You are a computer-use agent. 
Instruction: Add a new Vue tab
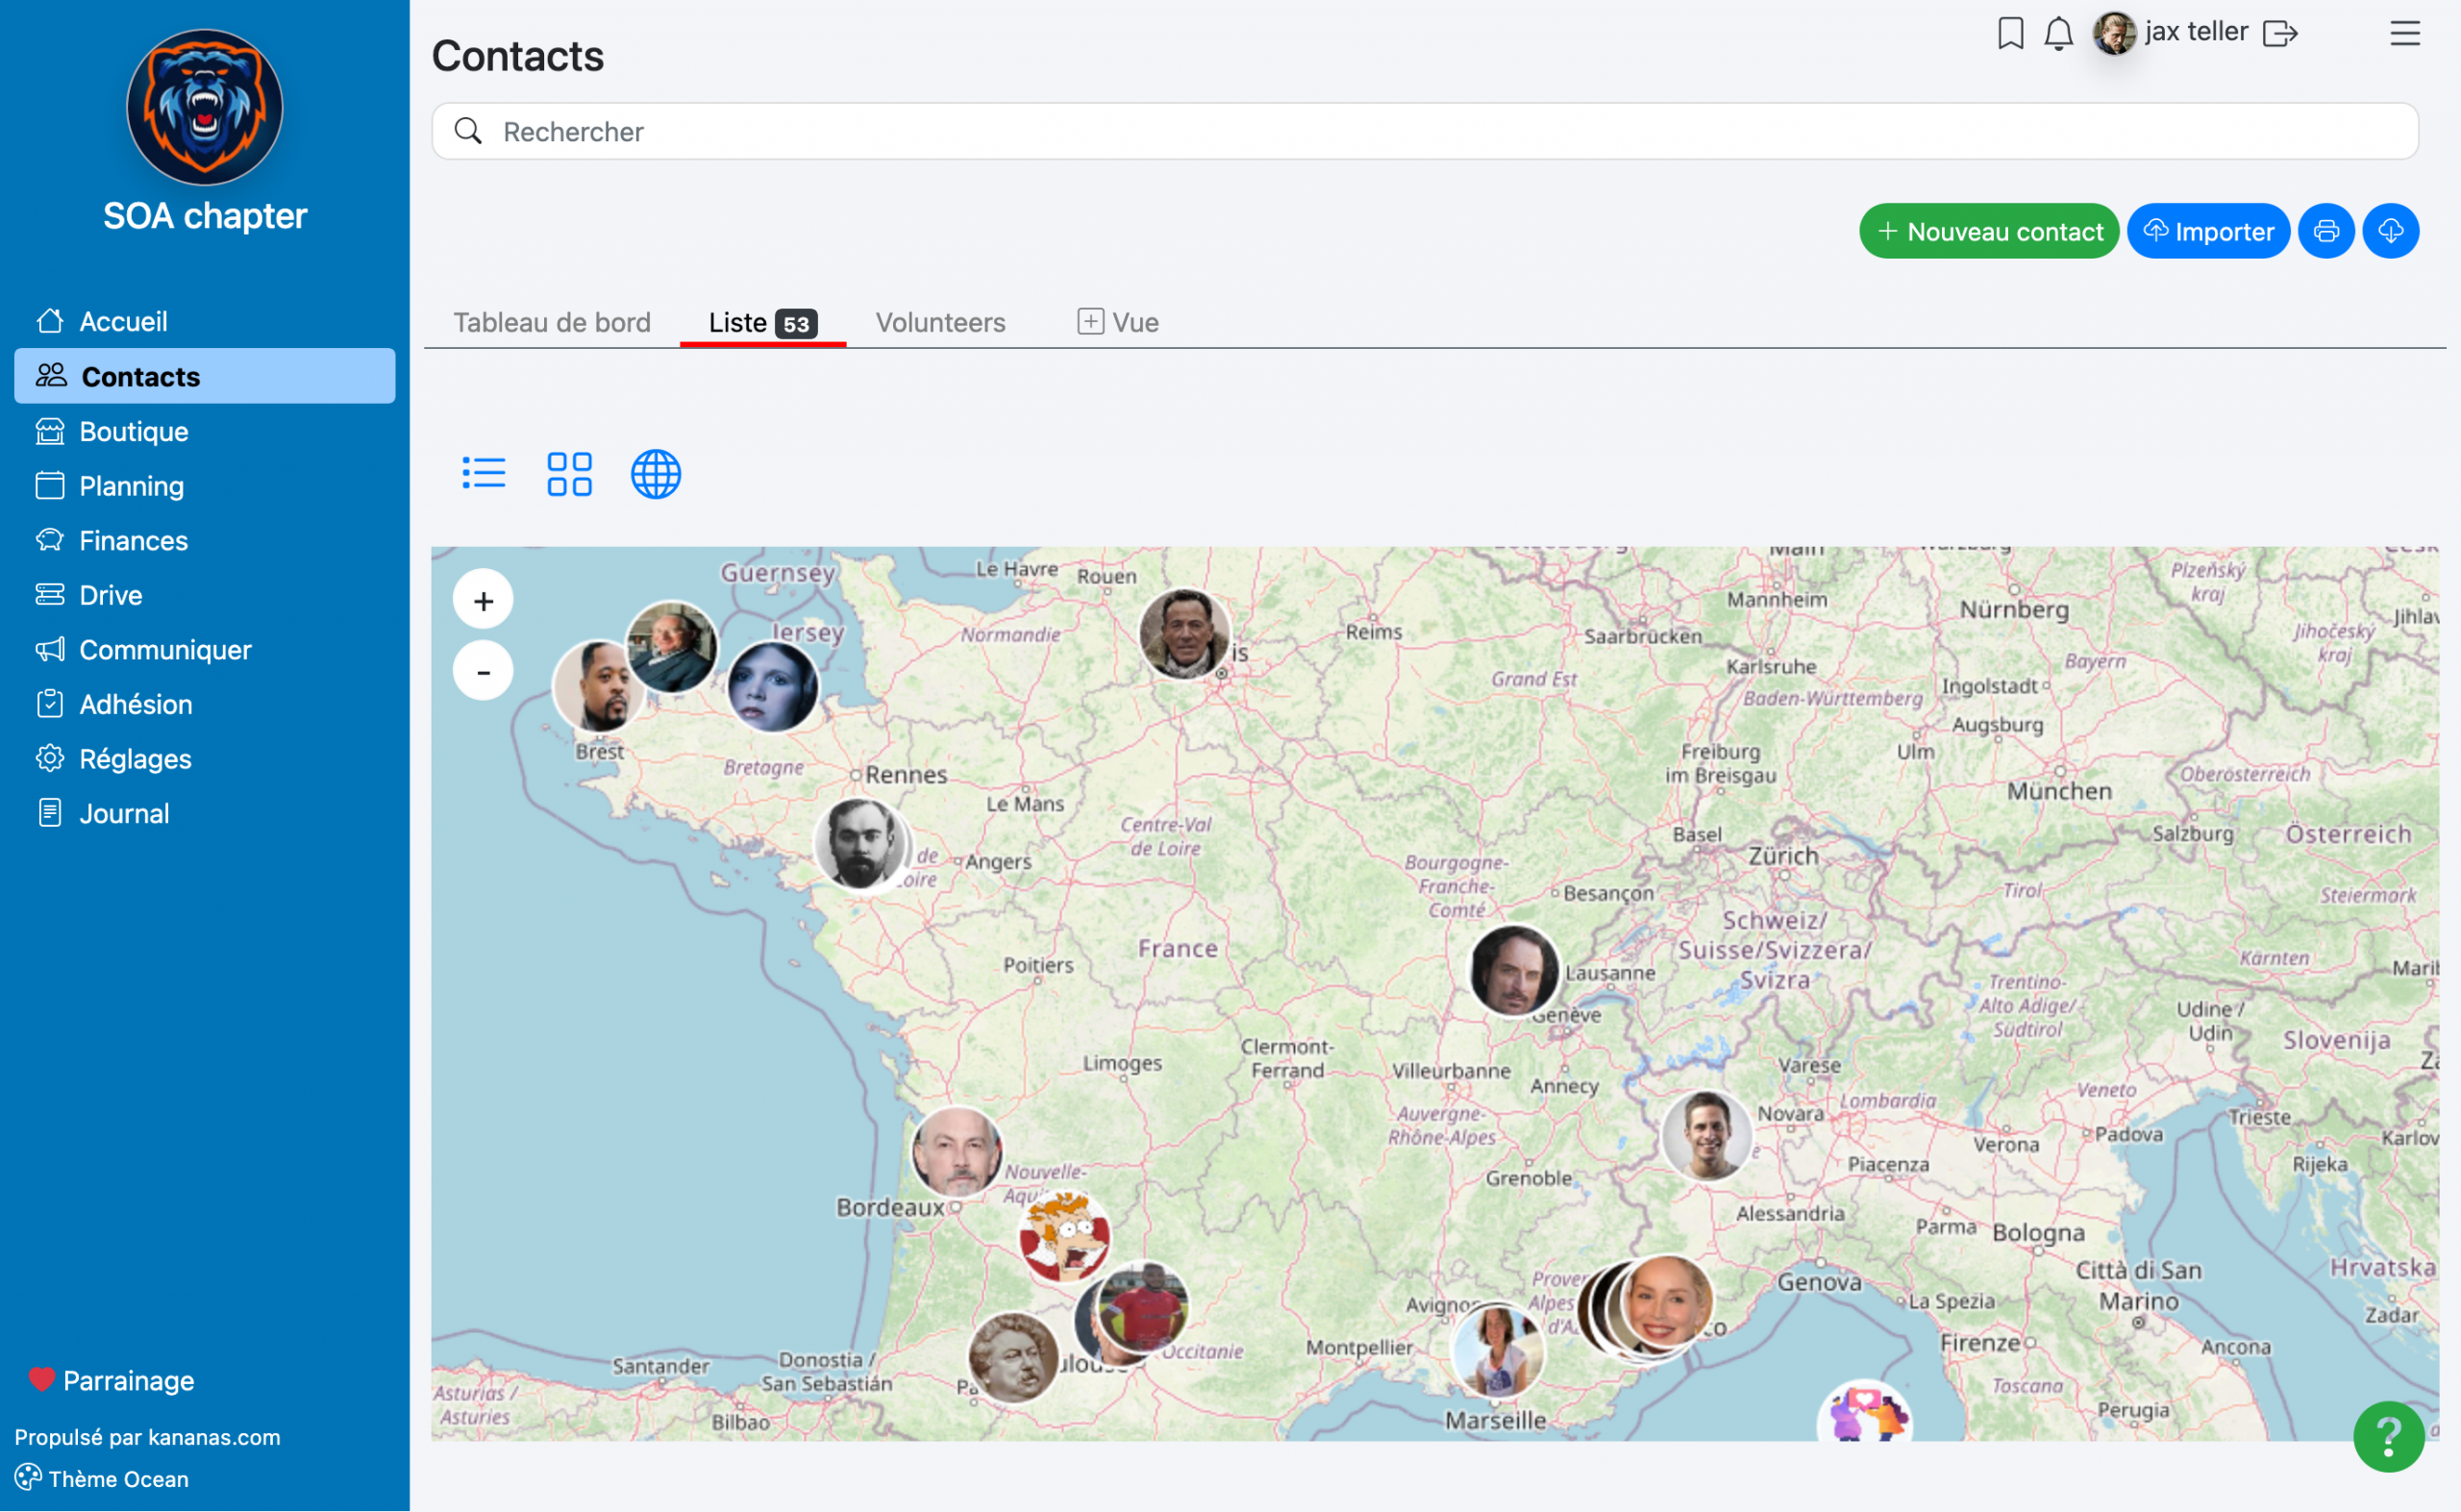click(1118, 322)
